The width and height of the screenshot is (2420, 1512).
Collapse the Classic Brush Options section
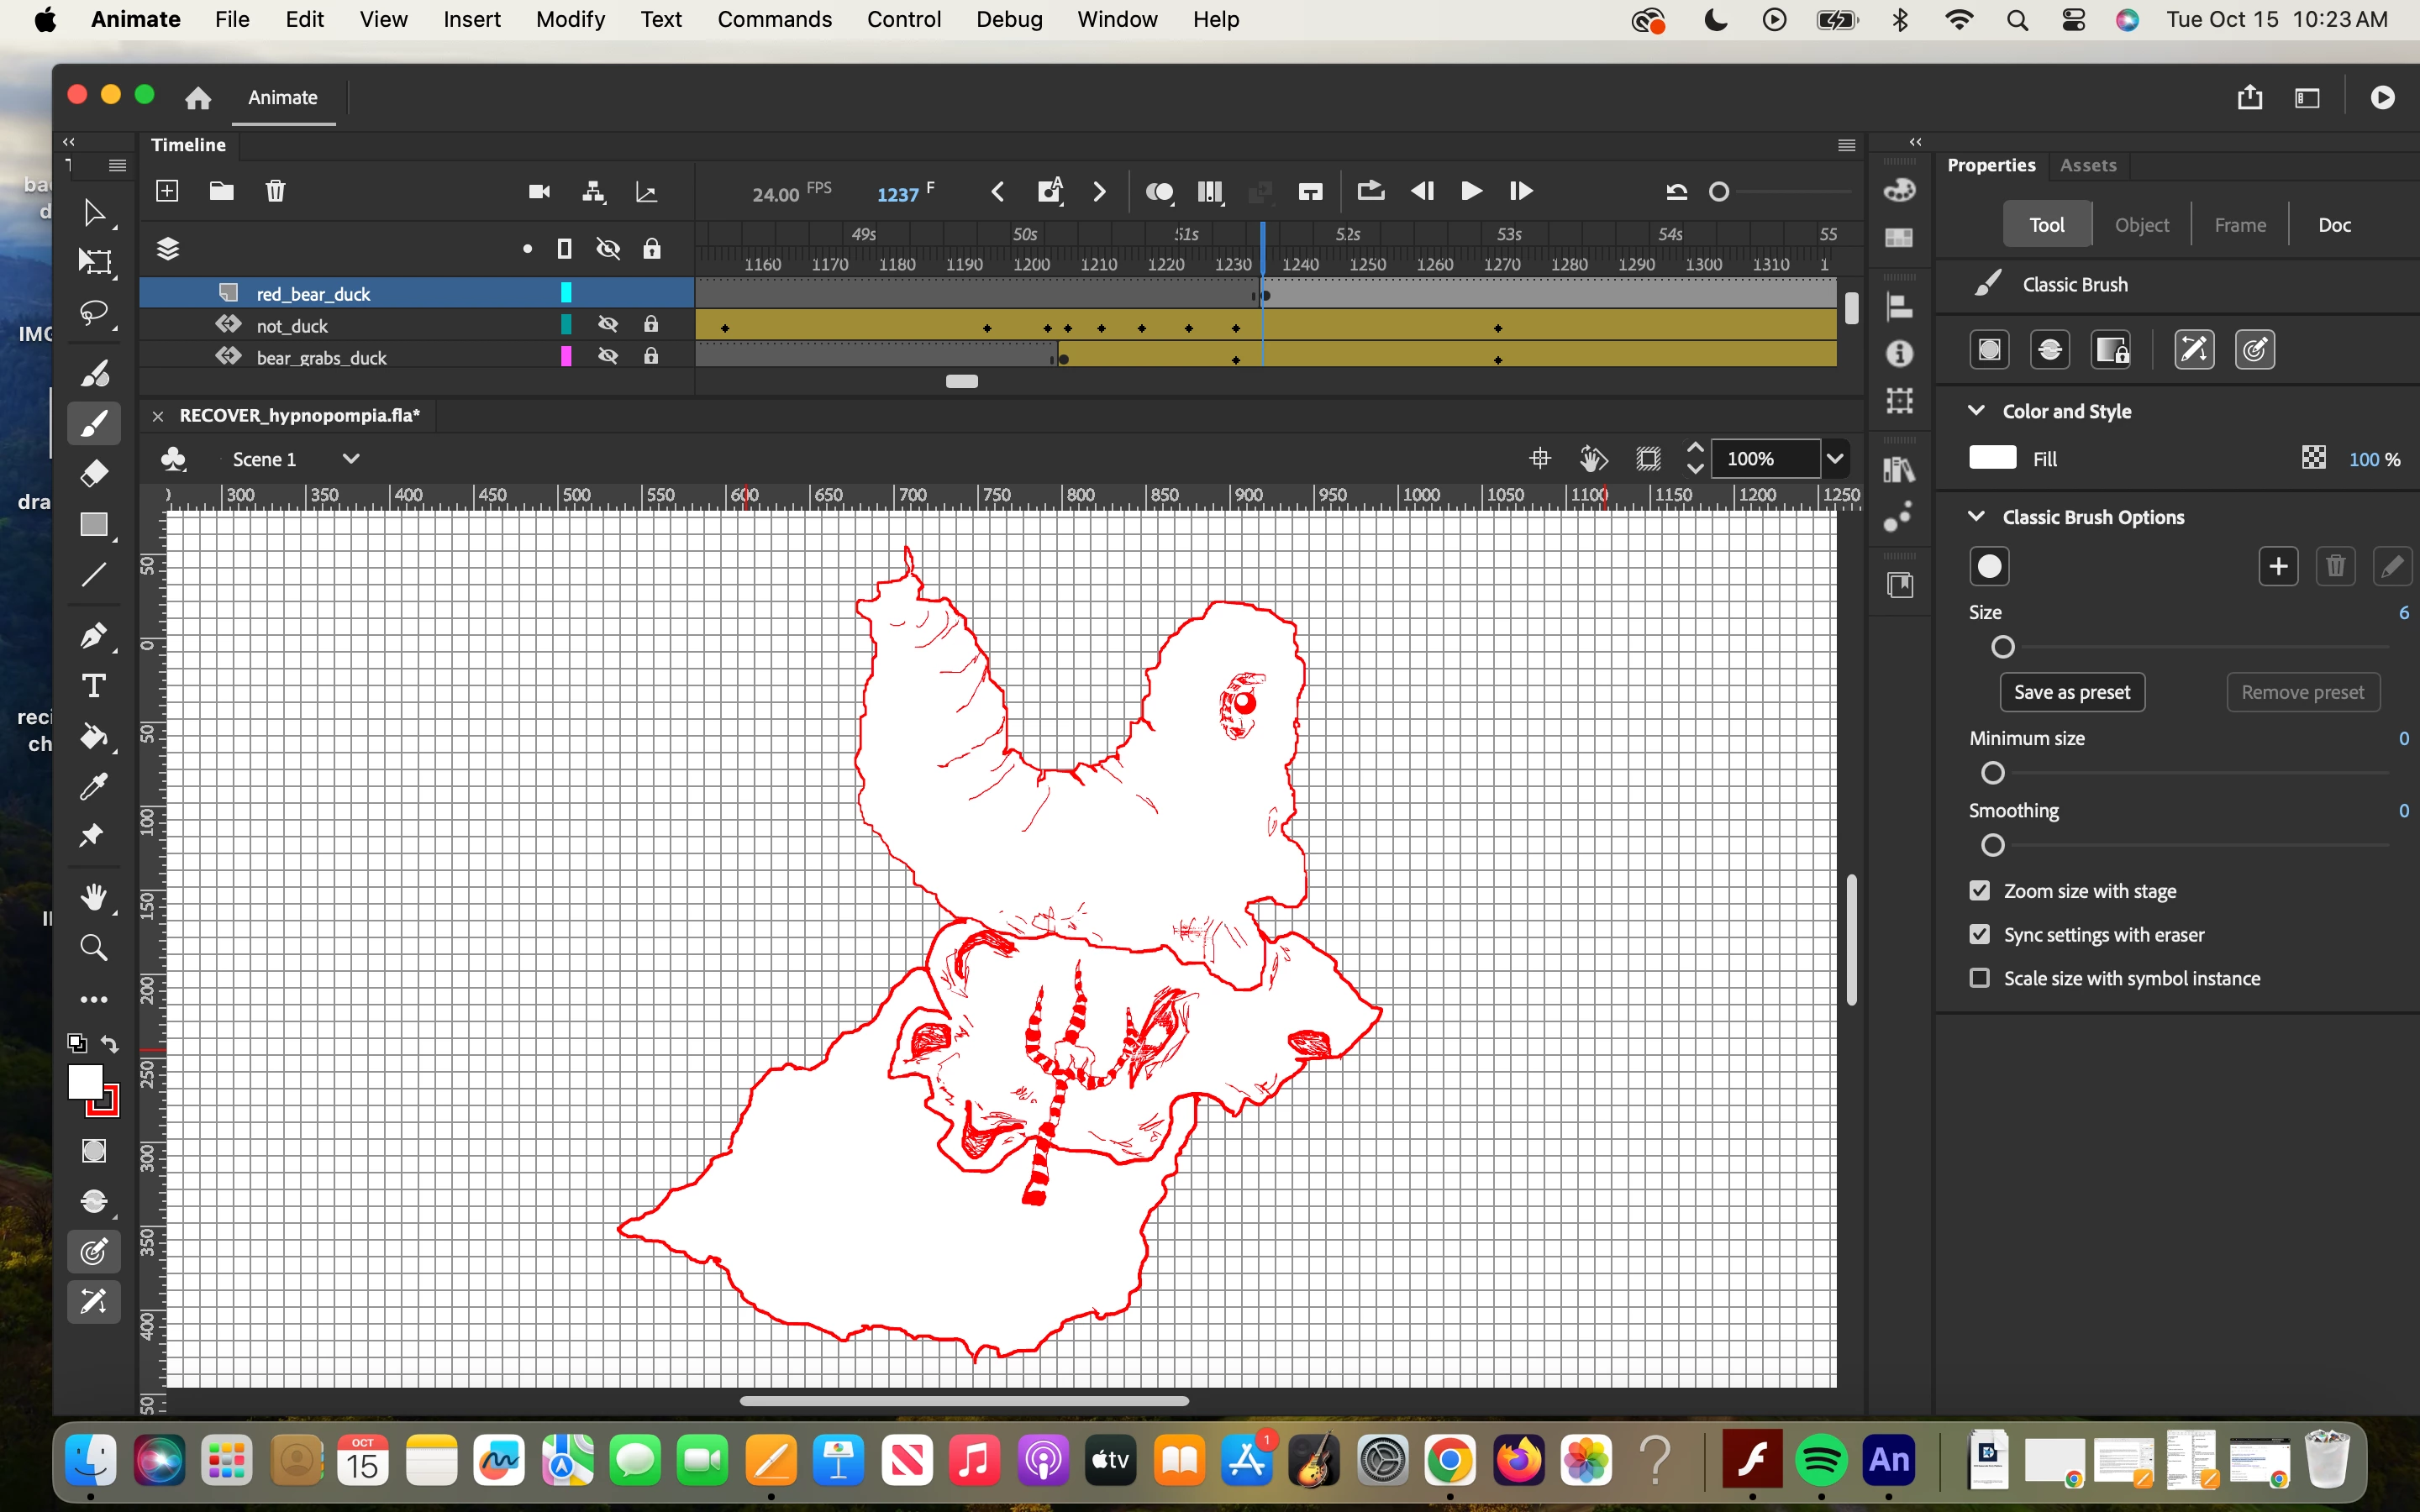click(x=1976, y=517)
